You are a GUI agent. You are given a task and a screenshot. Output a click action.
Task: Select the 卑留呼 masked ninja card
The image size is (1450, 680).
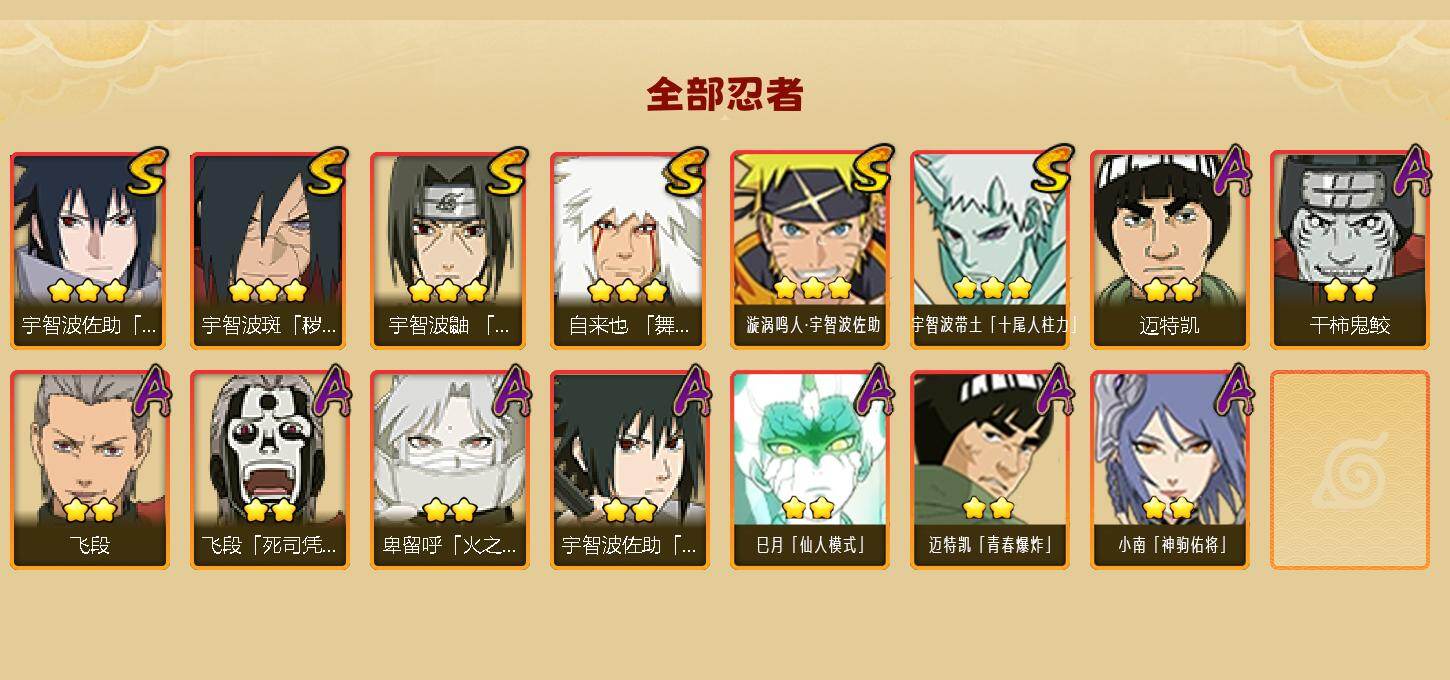(450, 470)
